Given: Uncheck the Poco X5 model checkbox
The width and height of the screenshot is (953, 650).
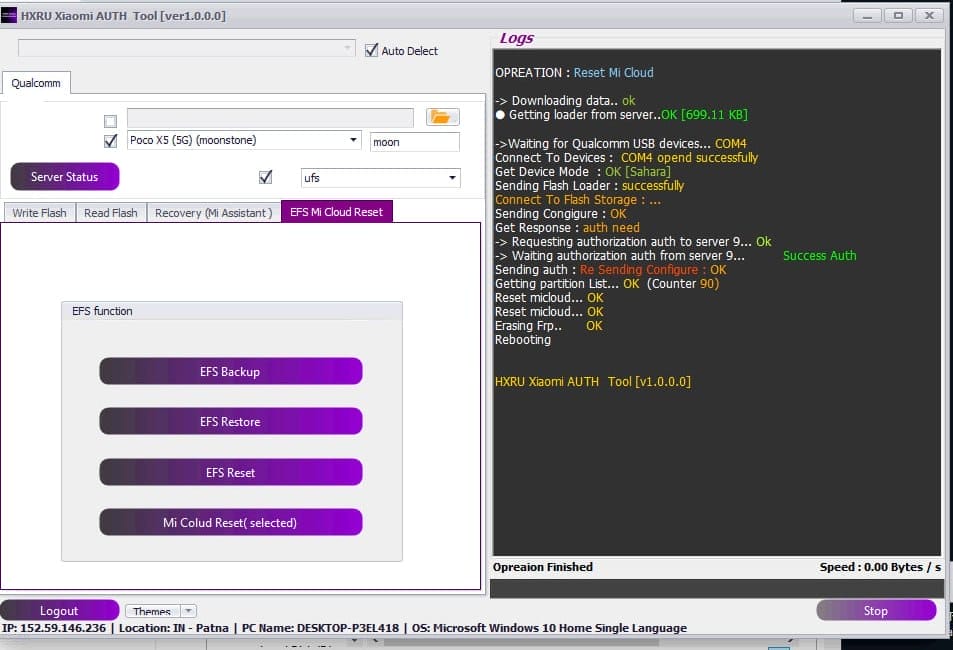Looking at the screenshot, I should 110,140.
